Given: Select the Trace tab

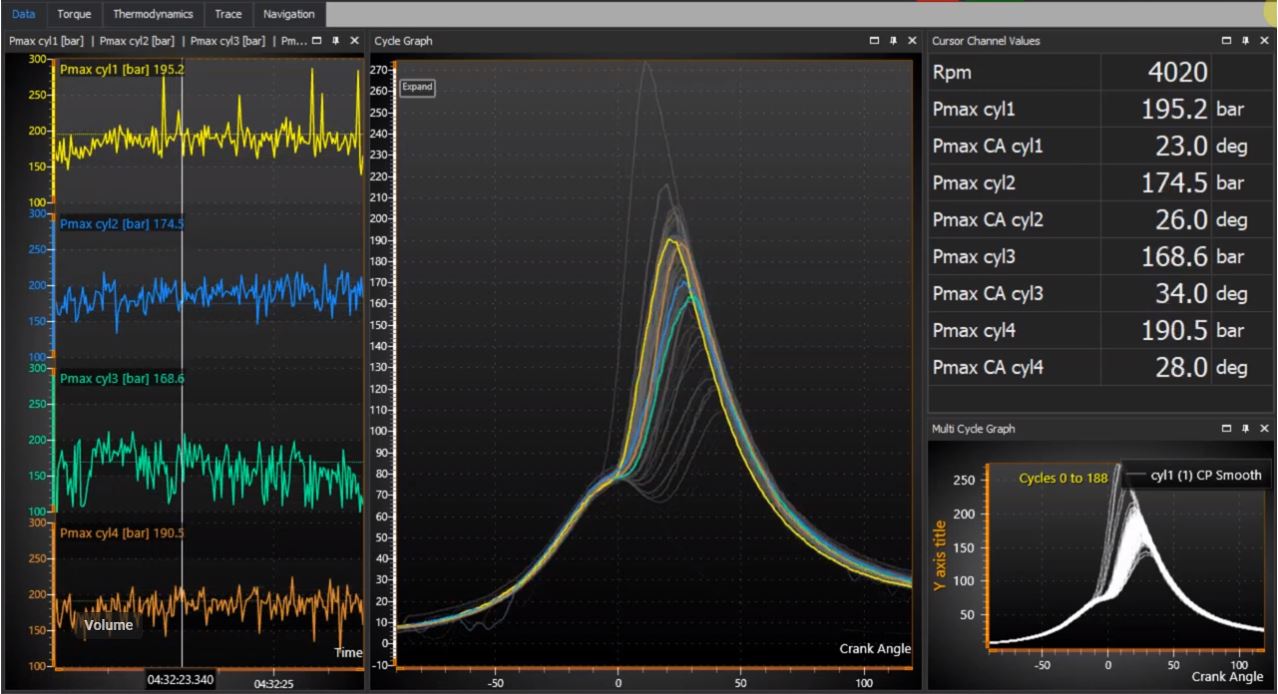Looking at the screenshot, I should [x=228, y=14].
